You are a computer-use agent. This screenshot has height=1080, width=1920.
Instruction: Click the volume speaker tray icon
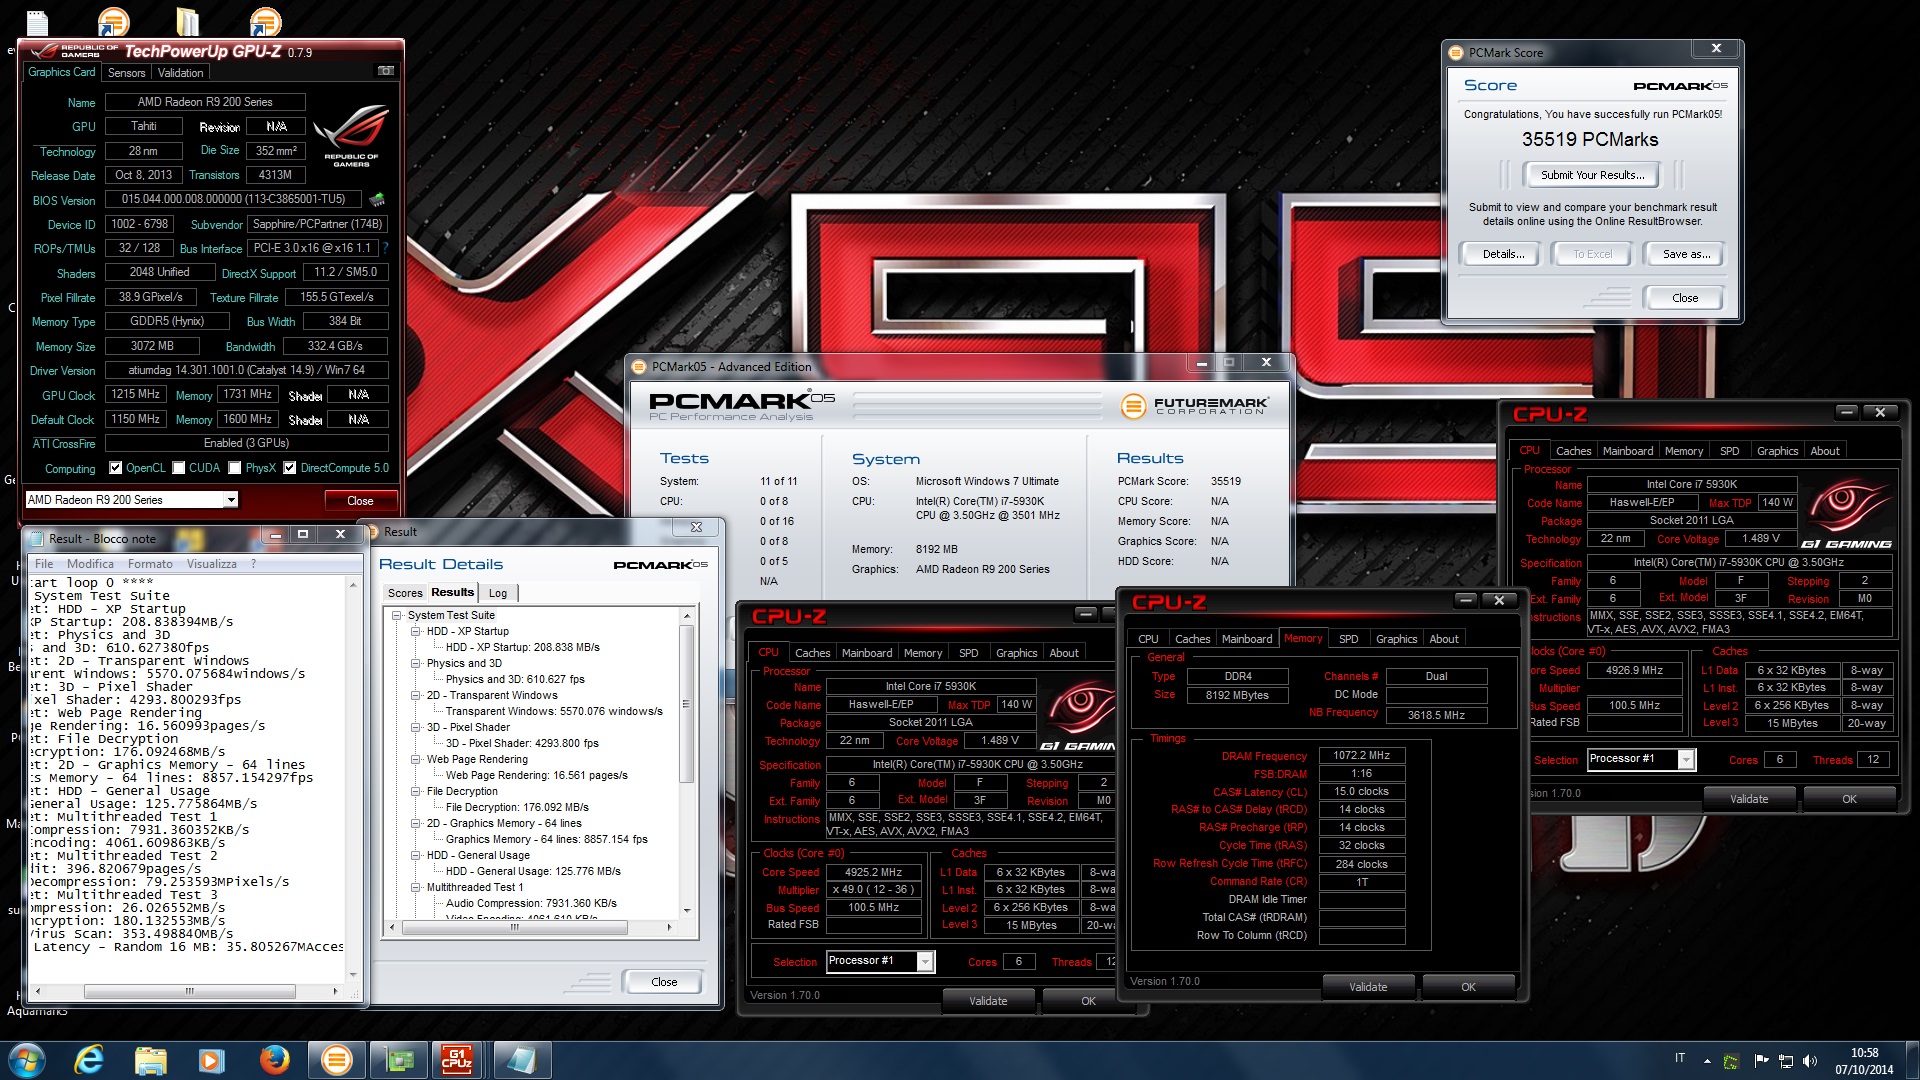[x=1809, y=1061]
